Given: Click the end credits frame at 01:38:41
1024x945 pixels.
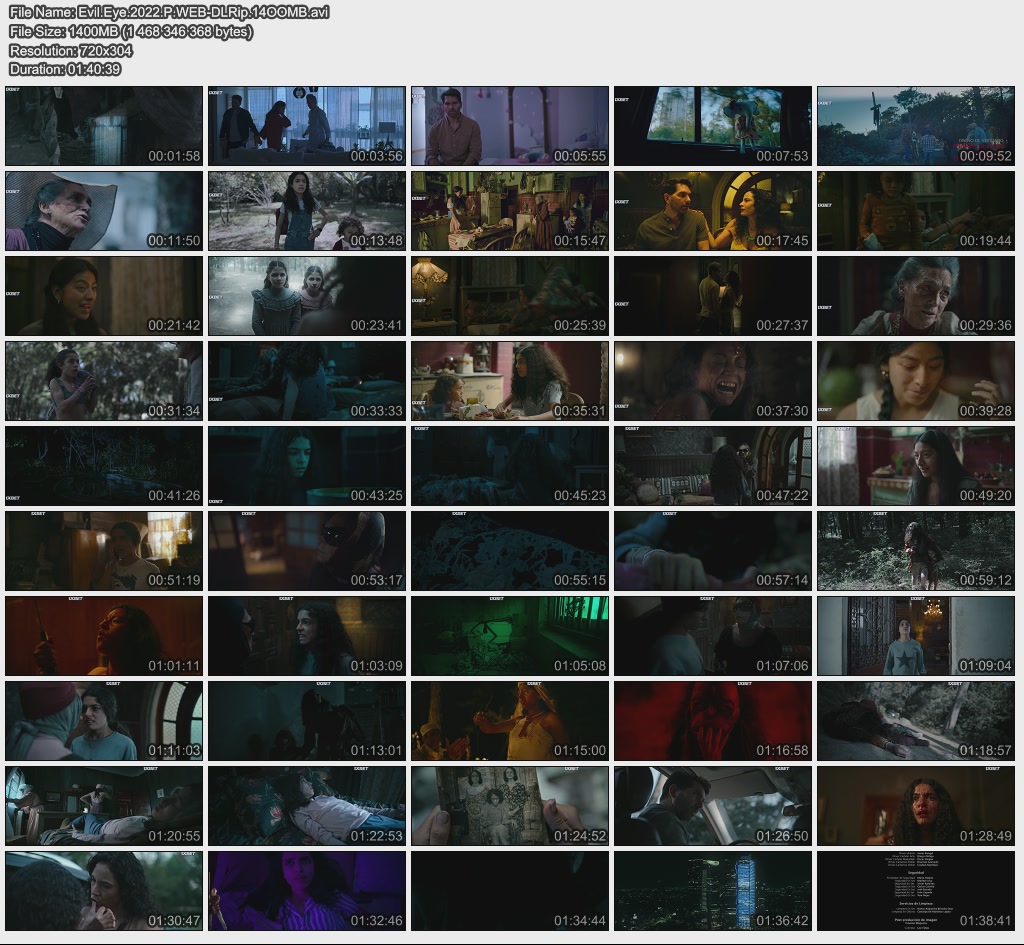Looking at the screenshot, I should pyautogui.click(x=915, y=891).
